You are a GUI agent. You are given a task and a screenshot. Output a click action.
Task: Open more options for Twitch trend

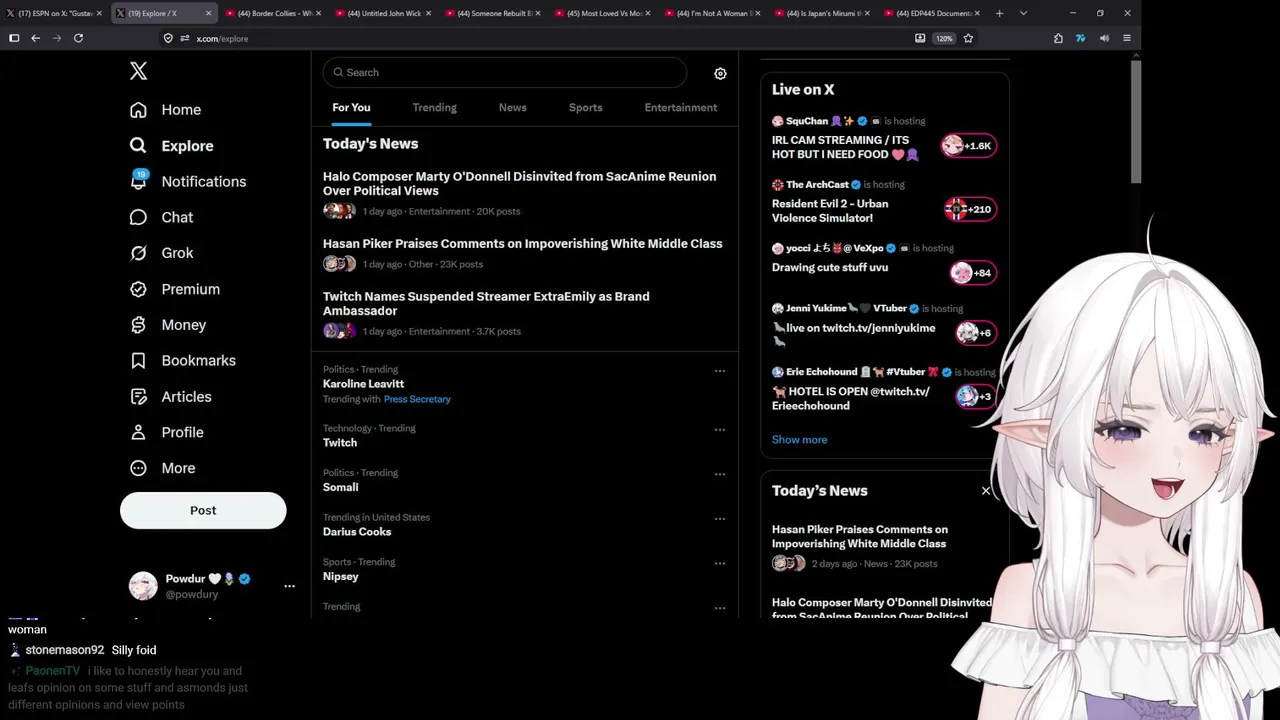pos(719,430)
